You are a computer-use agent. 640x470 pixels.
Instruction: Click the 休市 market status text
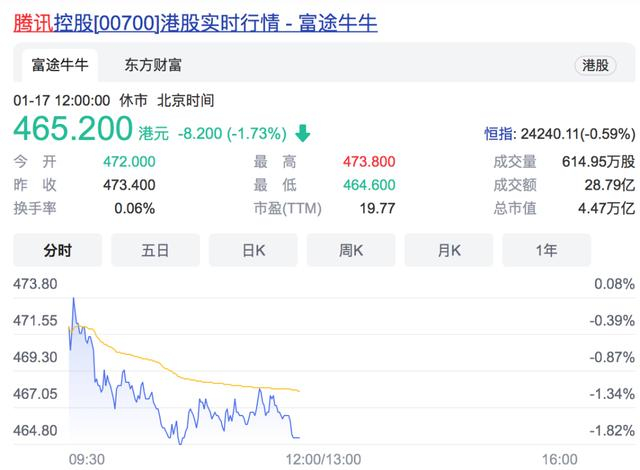(133, 100)
